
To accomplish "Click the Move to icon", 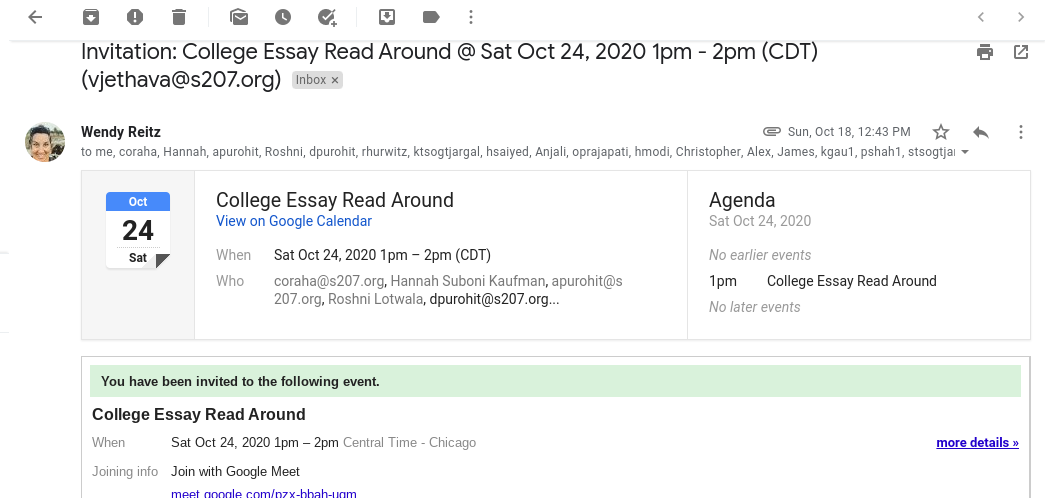I will (x=387, y=17).
